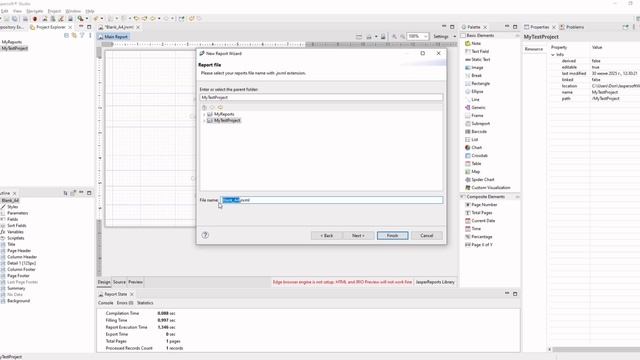
Task: Select Page Header band in Outline
Action: [x=19, y=251]
